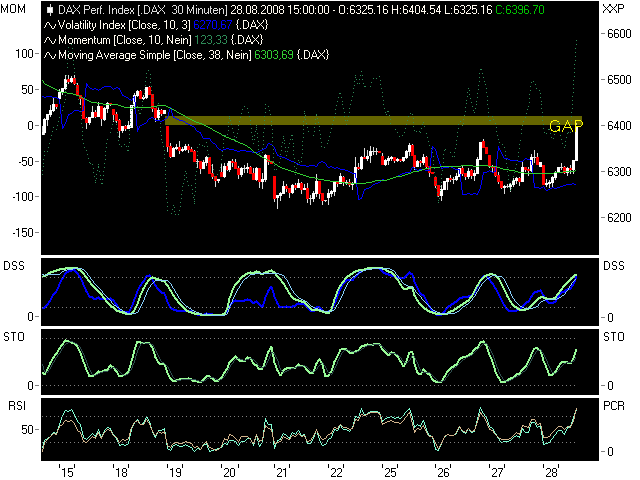The height and width of the screenshot is (480, 640).
Task: Click the left STO panel label
Action: 14,337
